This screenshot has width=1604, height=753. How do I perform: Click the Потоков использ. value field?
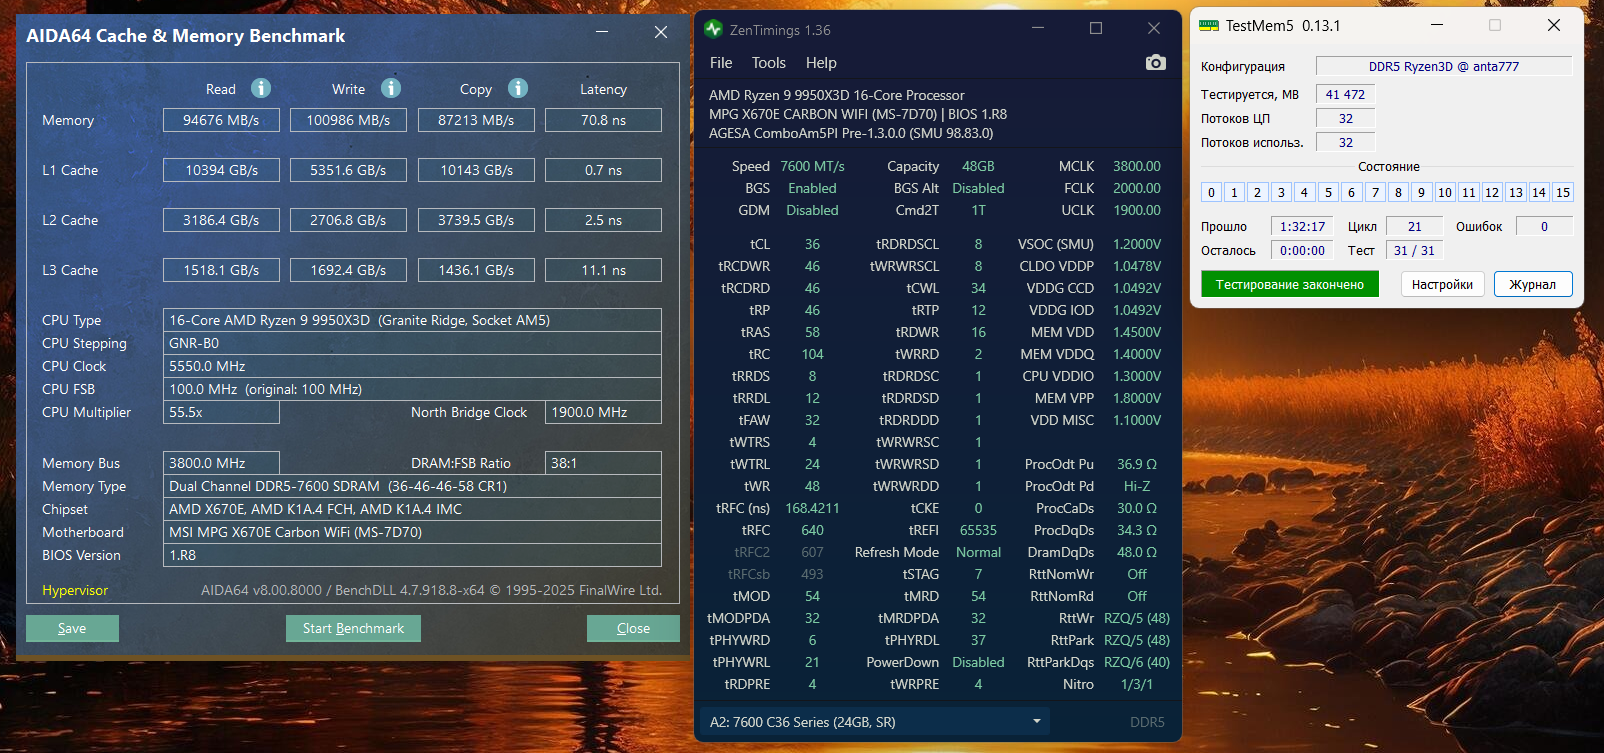point(1345,143)
